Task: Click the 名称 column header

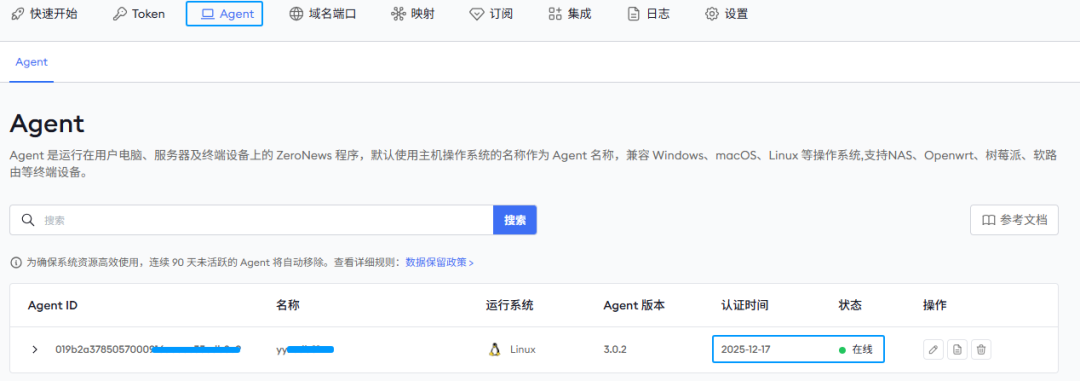Action: pyautogui.click(x=288, y=305)
